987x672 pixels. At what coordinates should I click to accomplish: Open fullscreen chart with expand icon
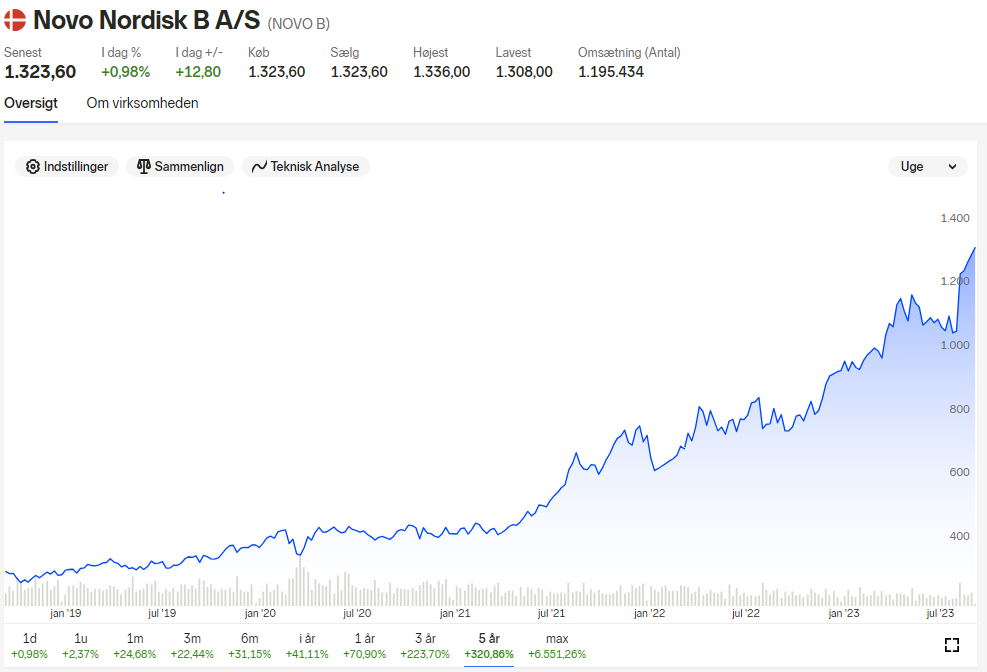tap(952, 645)
